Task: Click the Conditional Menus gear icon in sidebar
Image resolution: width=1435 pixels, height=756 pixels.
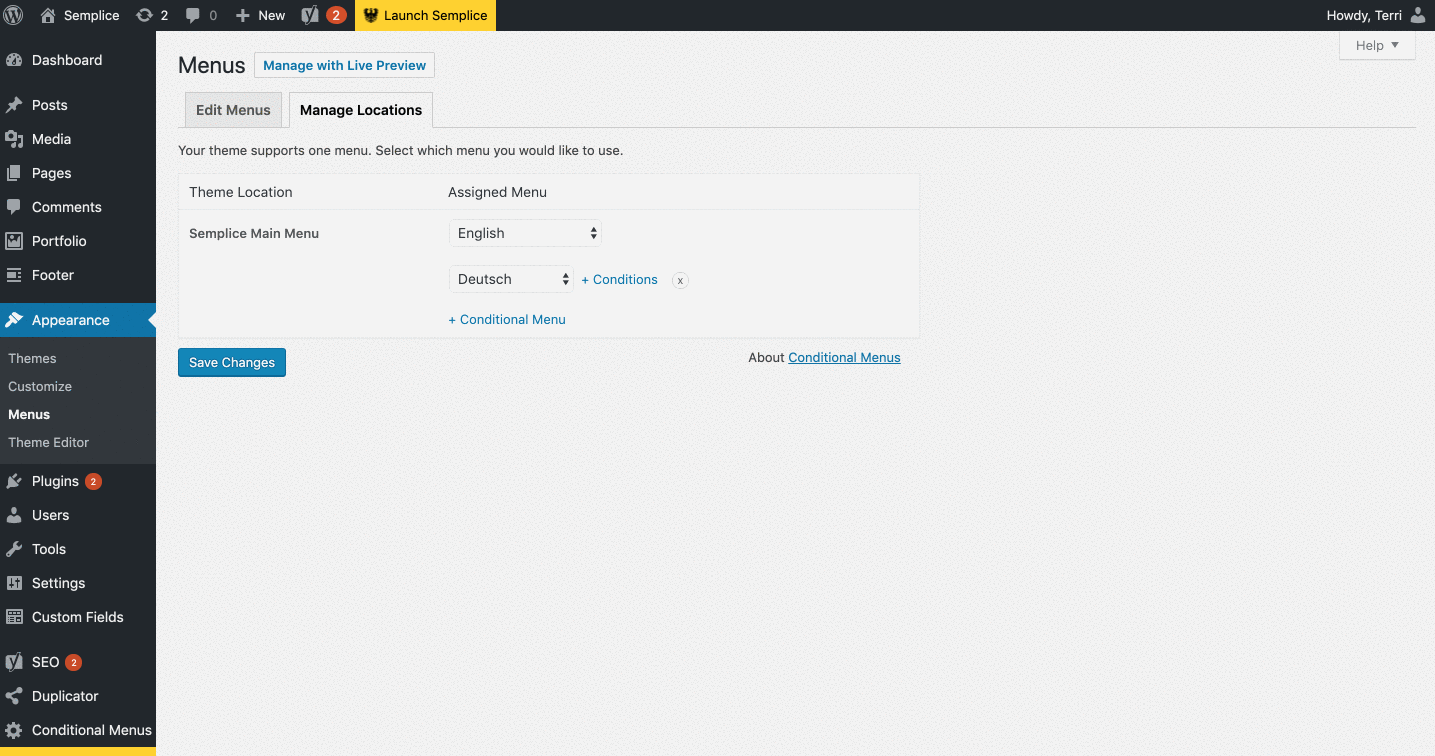Action: tap(14, 730)
